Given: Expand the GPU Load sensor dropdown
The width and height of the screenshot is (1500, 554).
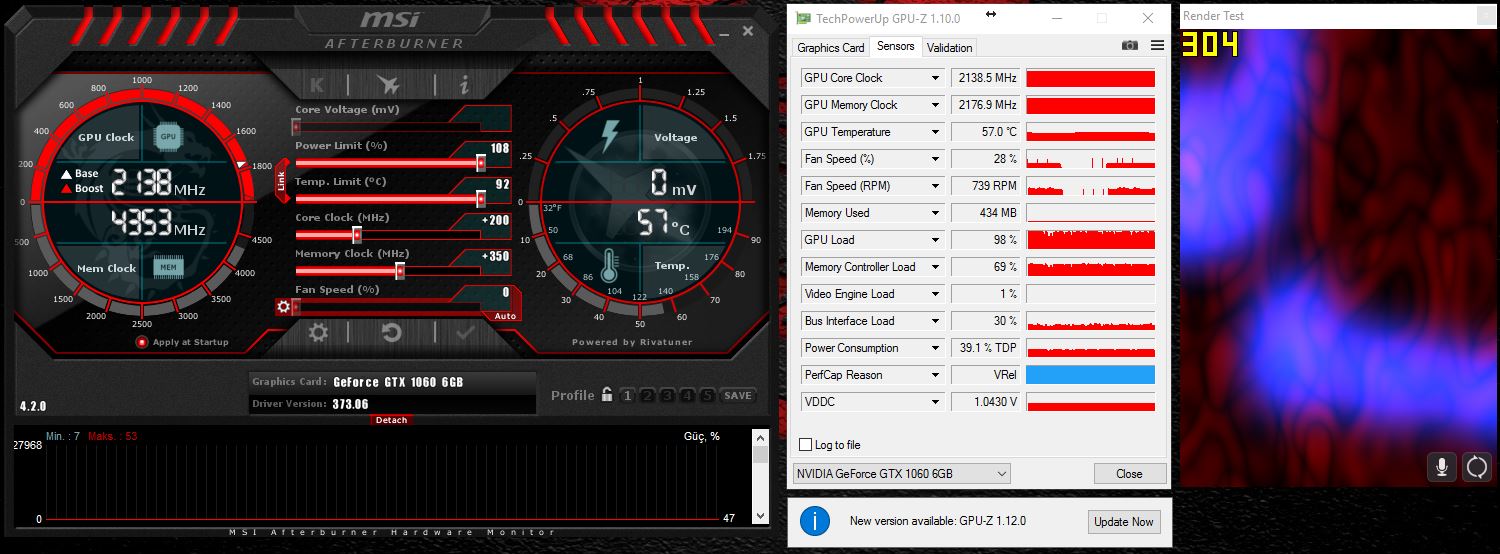Looking at the screenshot, I should (x=936, y=240).
